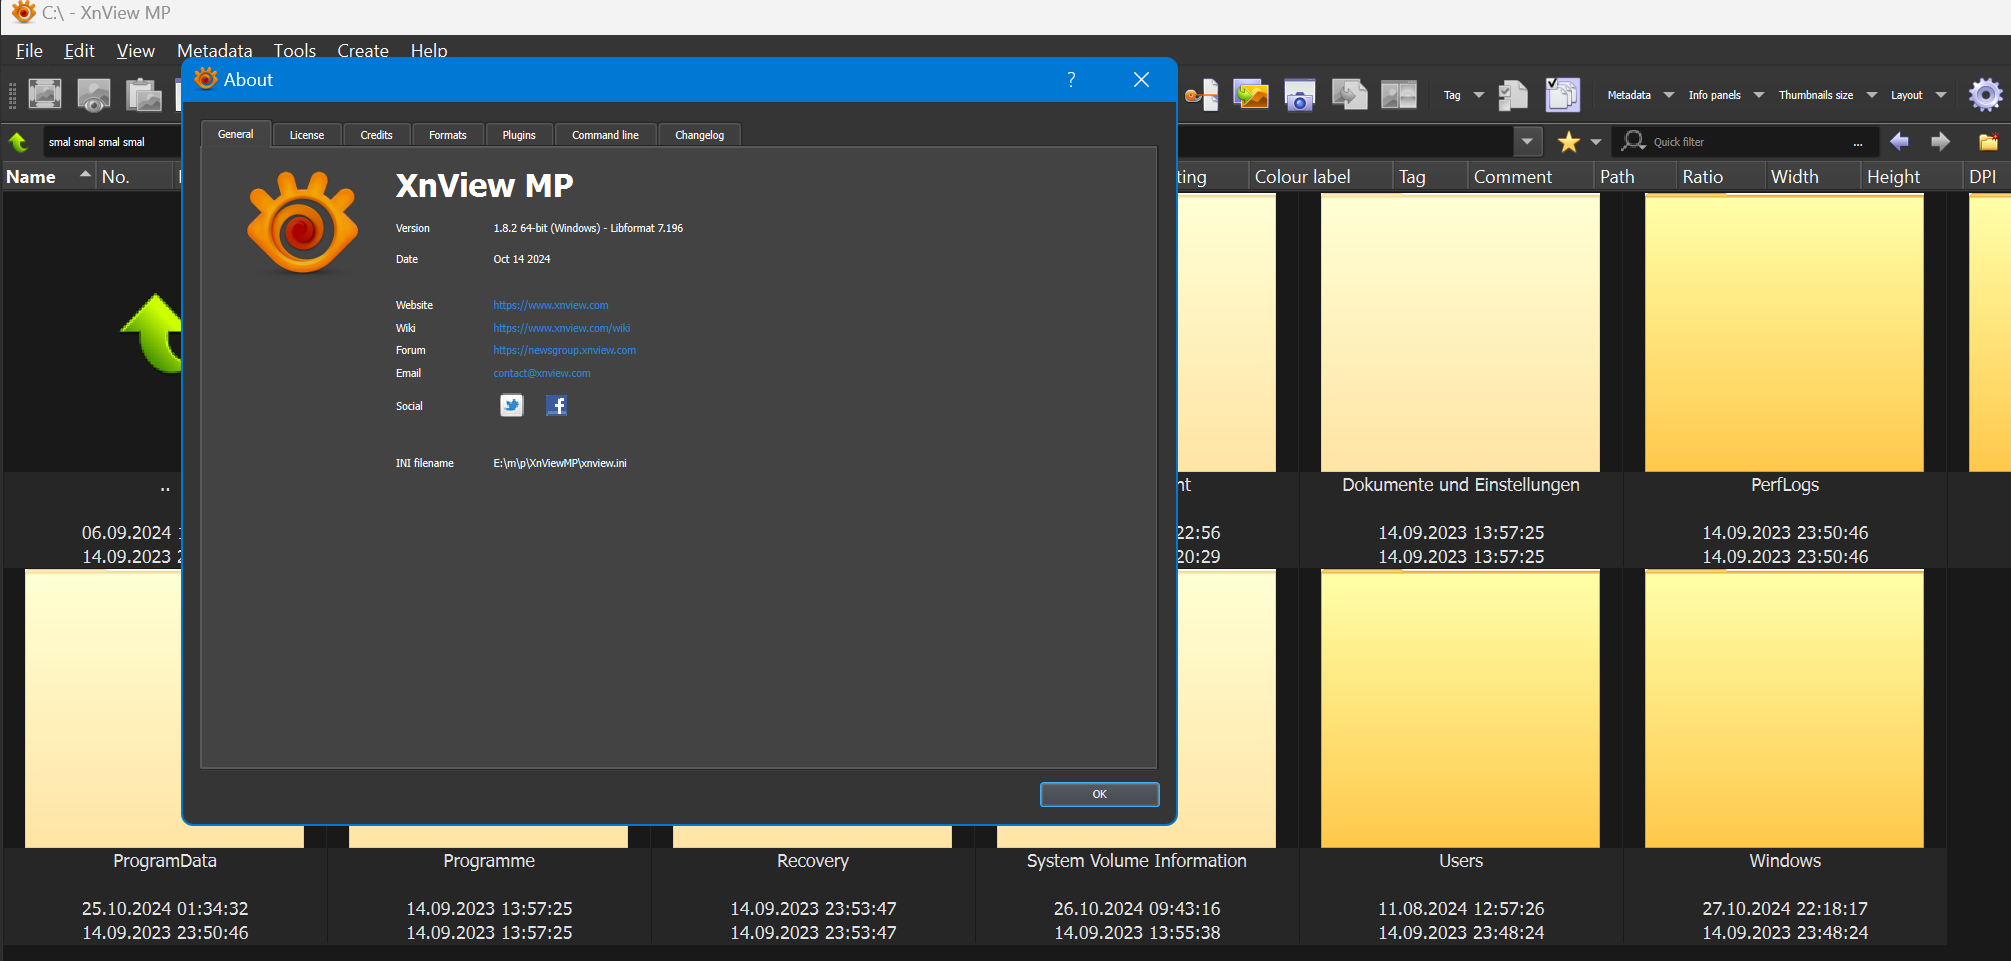Click the Fullscreen toolbar icon
The height and width of the screenshot is (961, 2011).
45,95
